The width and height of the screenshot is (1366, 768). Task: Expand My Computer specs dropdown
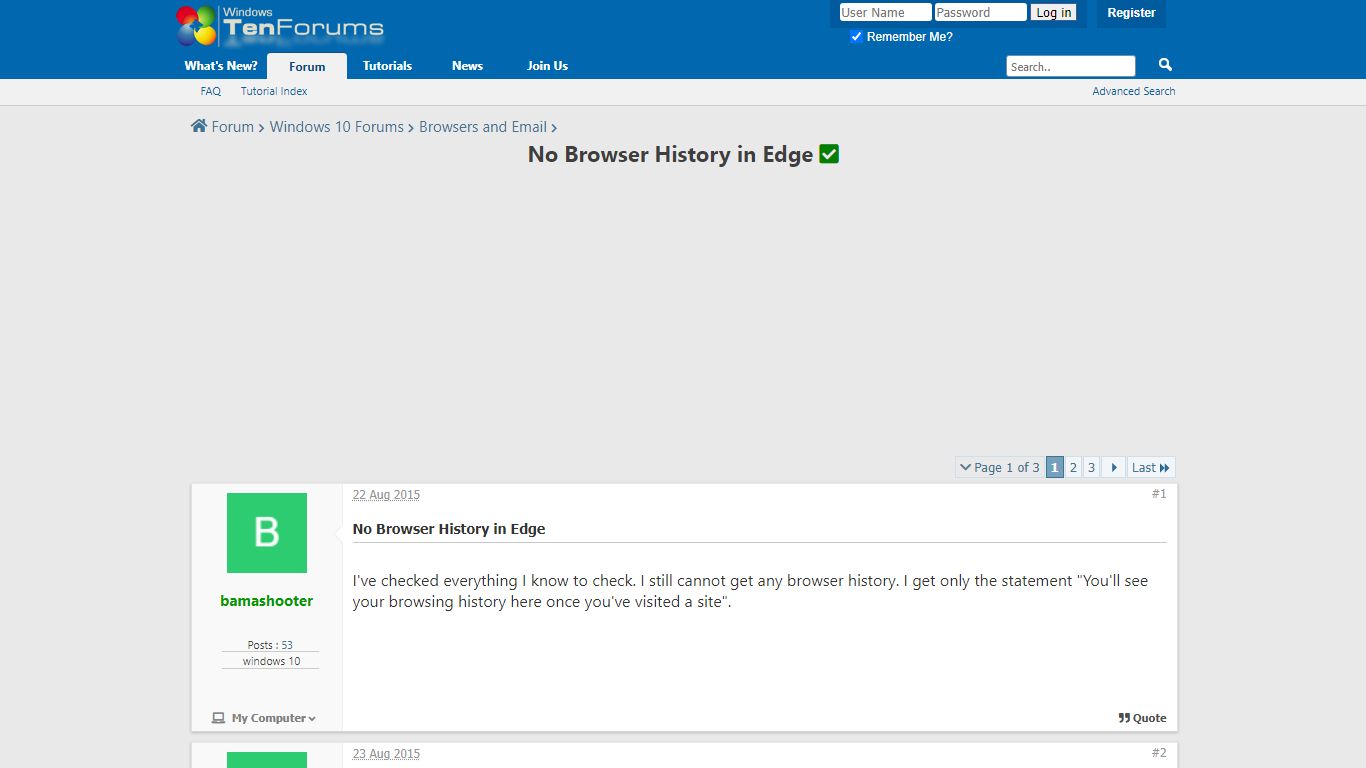point(264,718)
